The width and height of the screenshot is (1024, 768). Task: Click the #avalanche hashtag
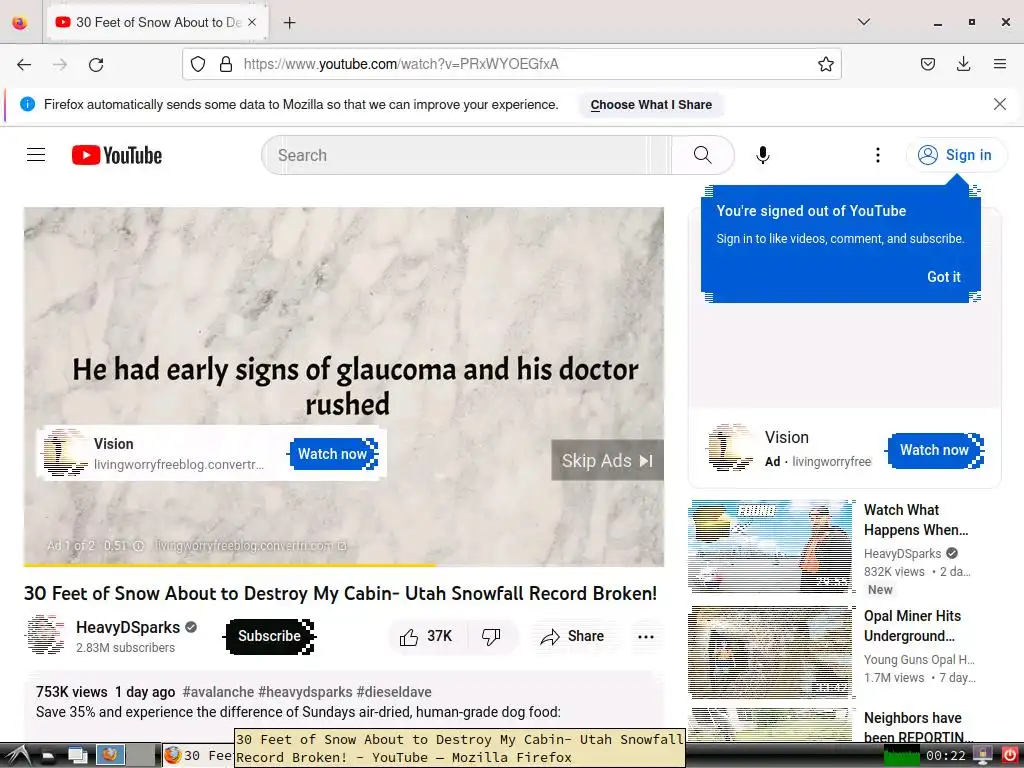pos(218,692)
